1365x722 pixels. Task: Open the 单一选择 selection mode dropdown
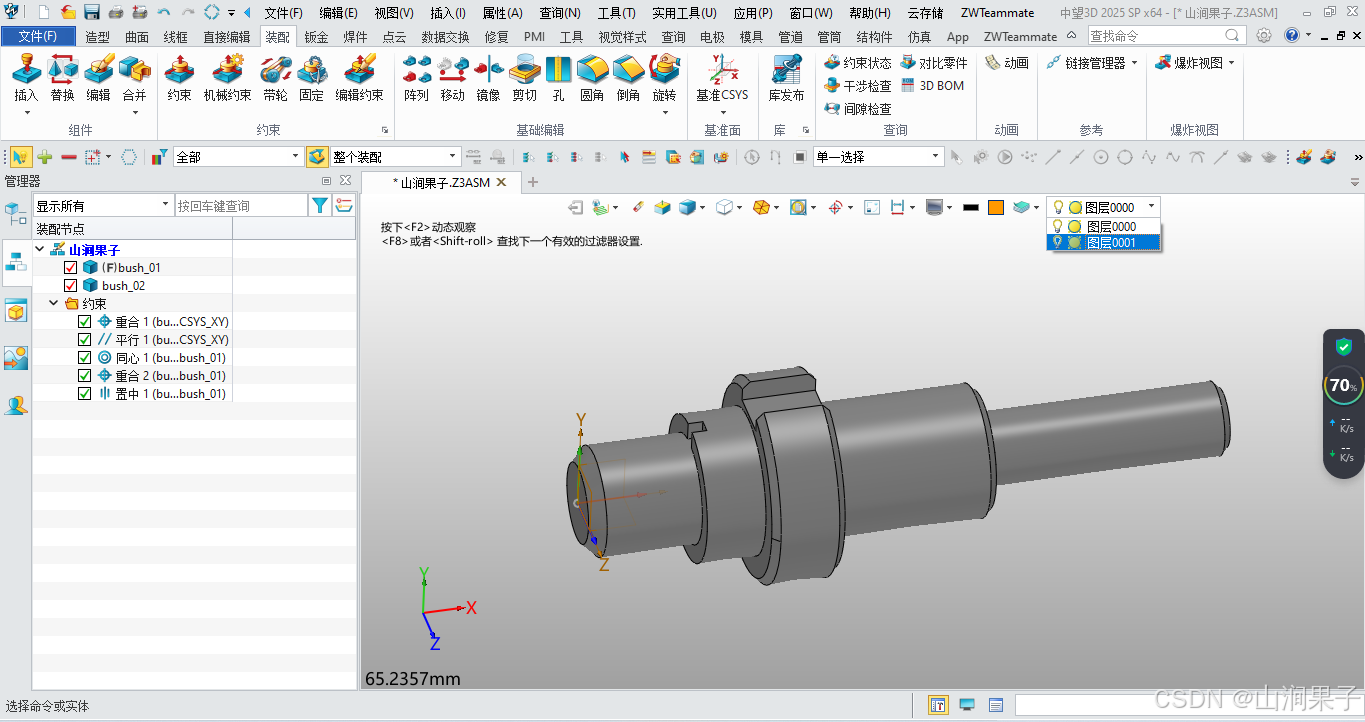[879, 157]
